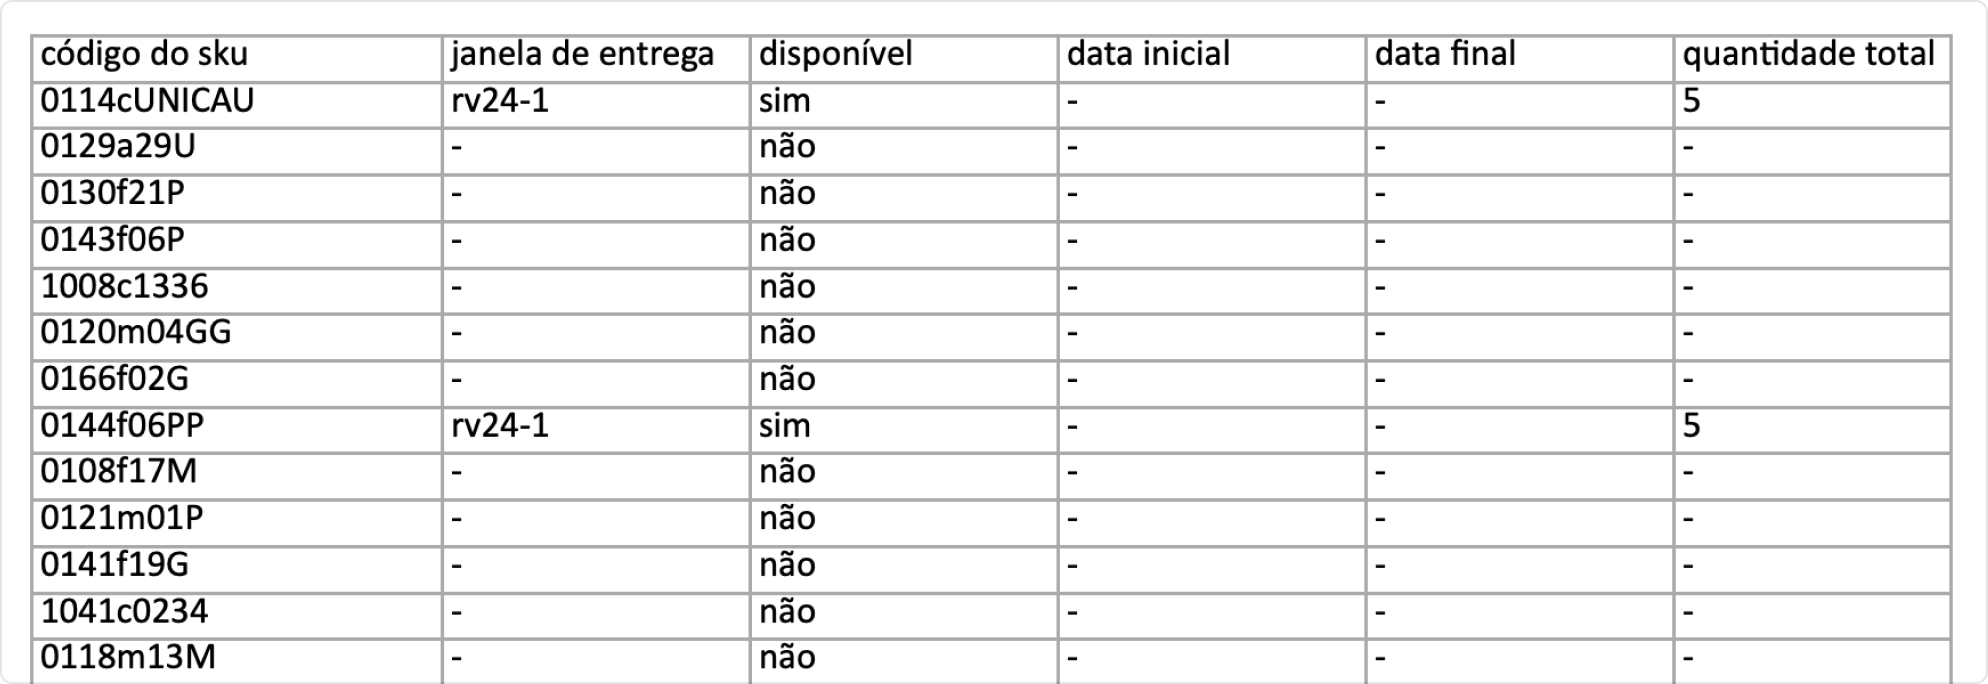Select the 'quantidade total' header cell
The image size is (1988, 684).
tap(1808, 55)
